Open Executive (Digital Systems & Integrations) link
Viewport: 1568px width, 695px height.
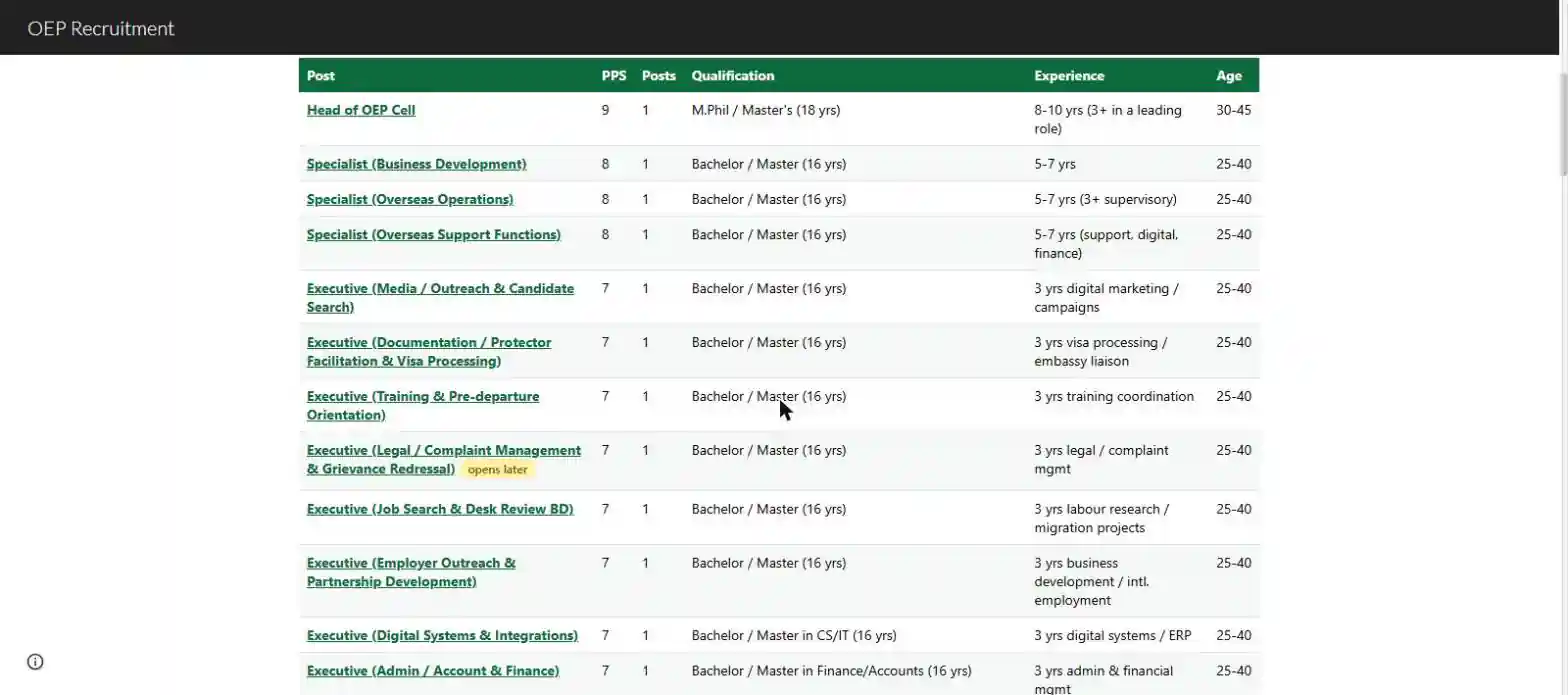pyautogui.click(x=442, y=636)
